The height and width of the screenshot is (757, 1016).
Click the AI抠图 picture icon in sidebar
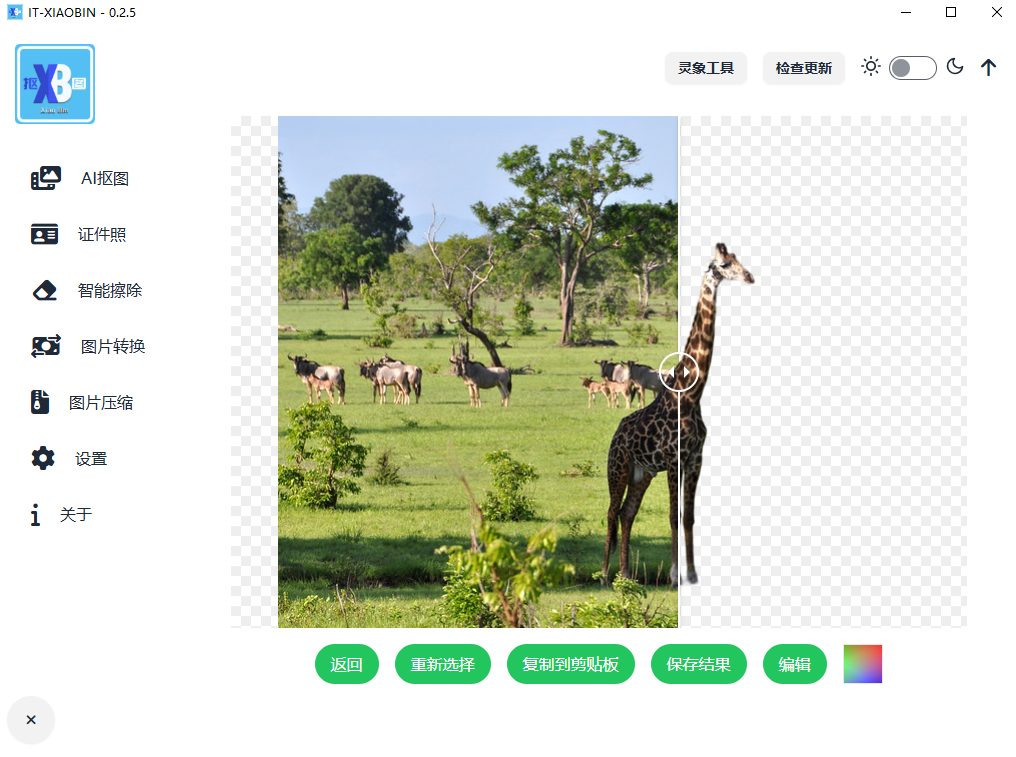tap(46, 179)
